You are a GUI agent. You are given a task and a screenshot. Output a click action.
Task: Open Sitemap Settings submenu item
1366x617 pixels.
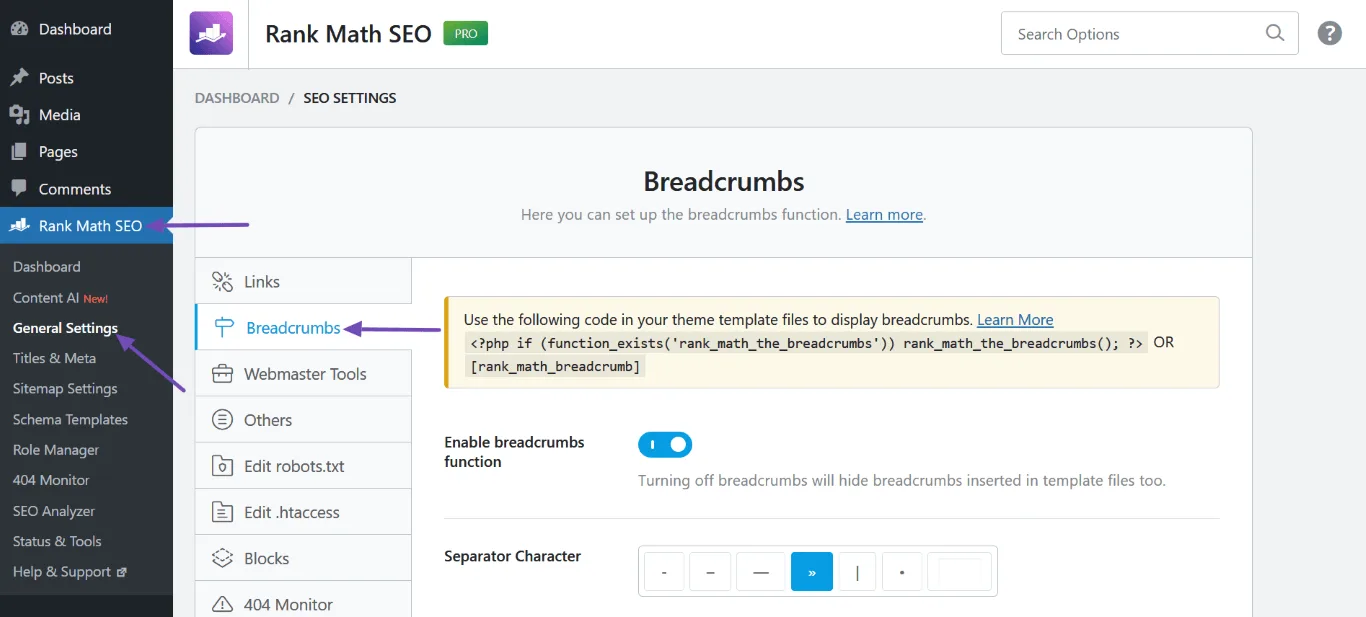65,389
